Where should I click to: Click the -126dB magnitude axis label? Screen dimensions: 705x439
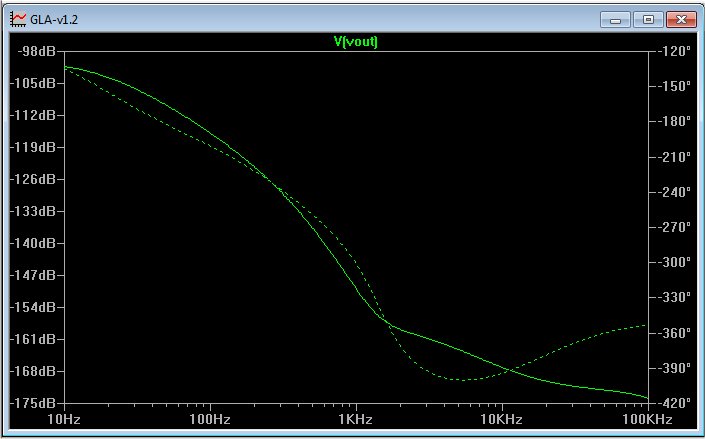click(x=33, y=179)
